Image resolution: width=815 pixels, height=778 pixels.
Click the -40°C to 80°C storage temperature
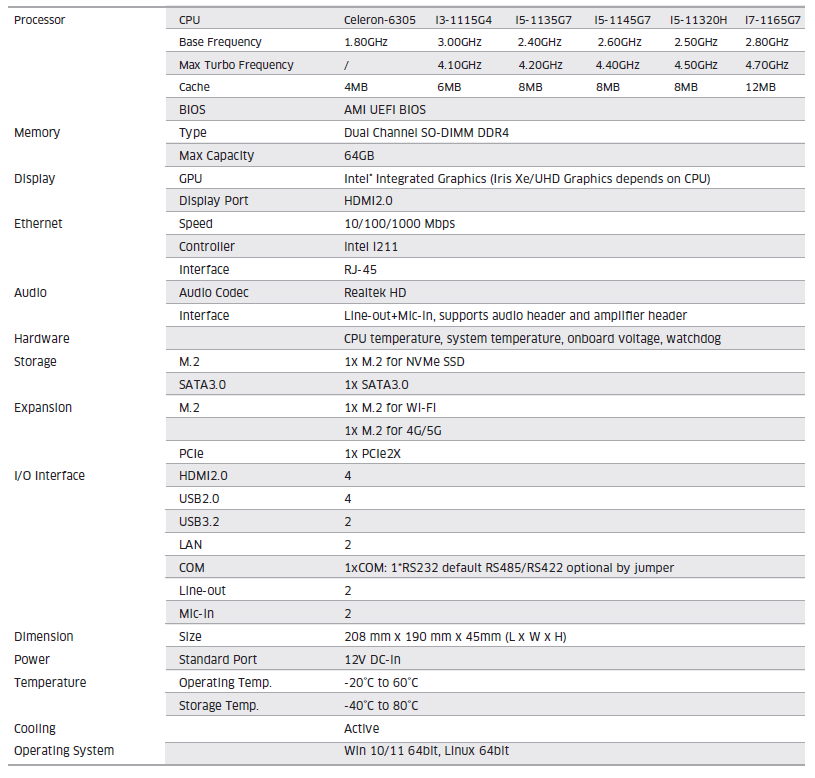(380, 706)
